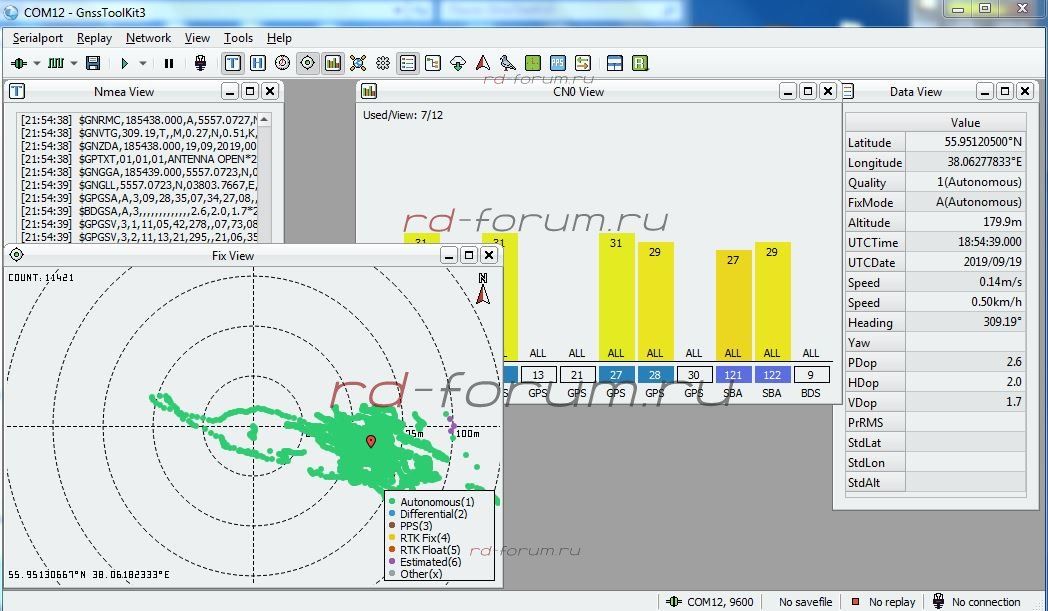The height and width of the screenshot is (611, 1048).
Task: Open the Replay menu
Action: [94, 38]
